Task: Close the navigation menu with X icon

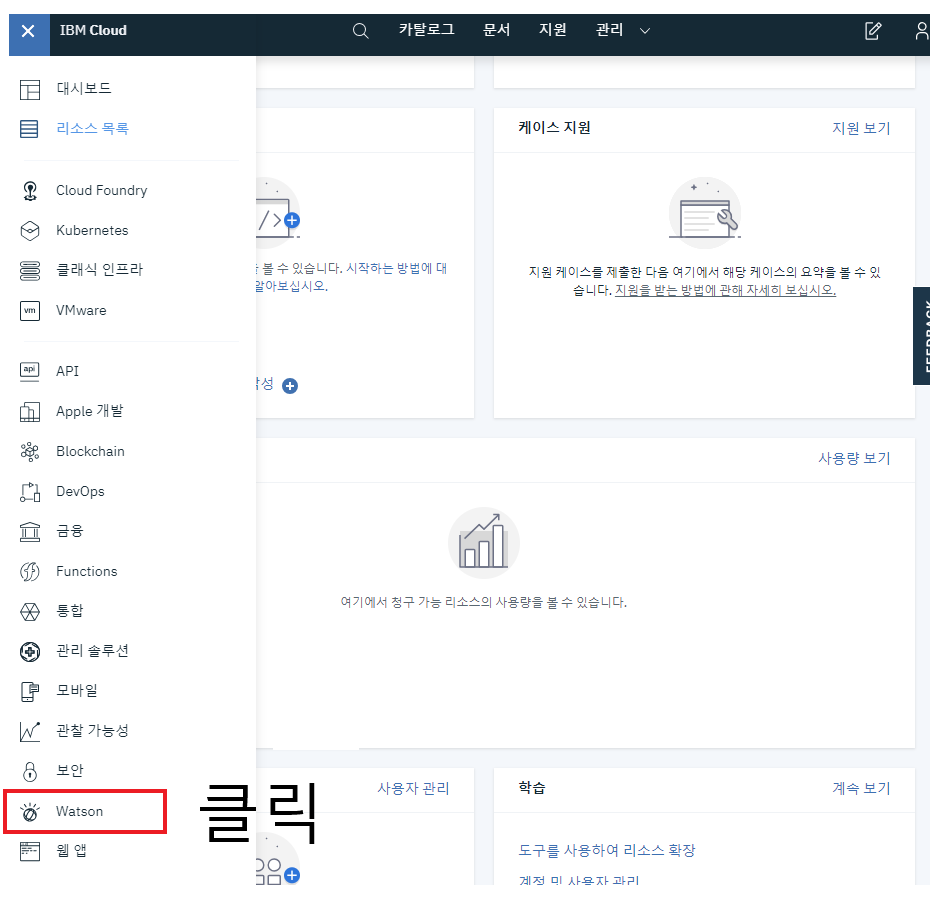Action: (x=28, y=31)
